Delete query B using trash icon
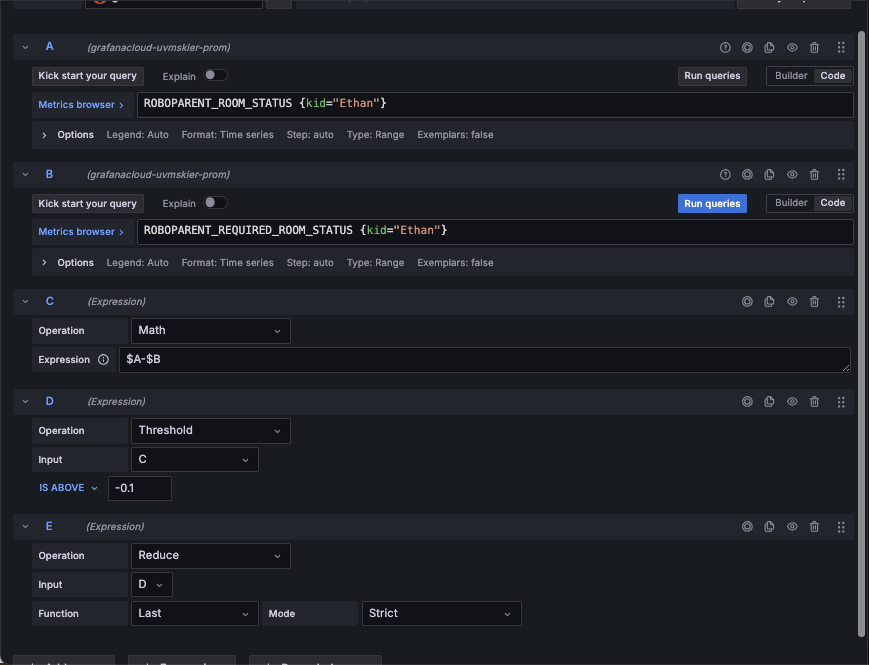869x665 pixels. point(814,174)
